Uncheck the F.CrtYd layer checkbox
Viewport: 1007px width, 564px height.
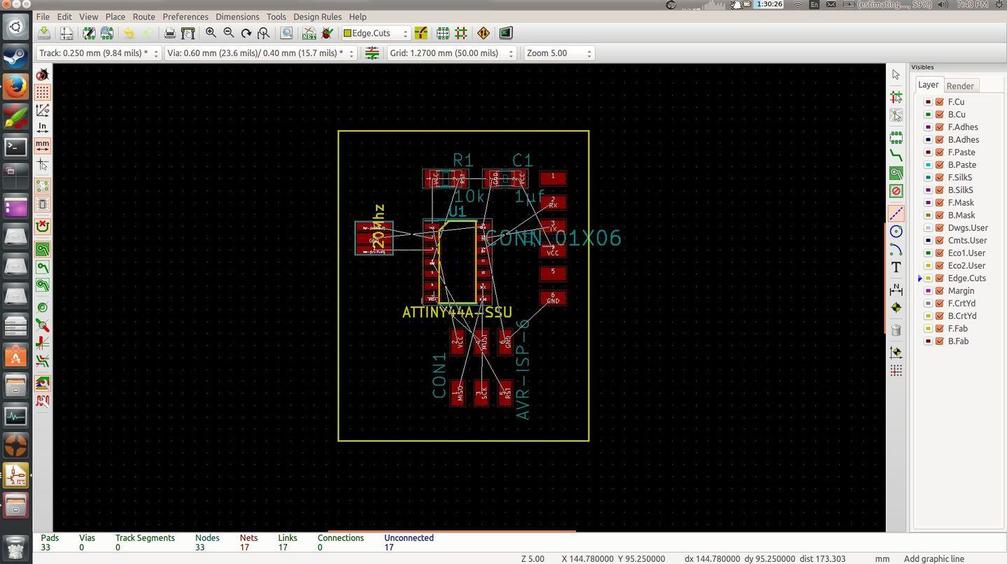tap(940, 303)
